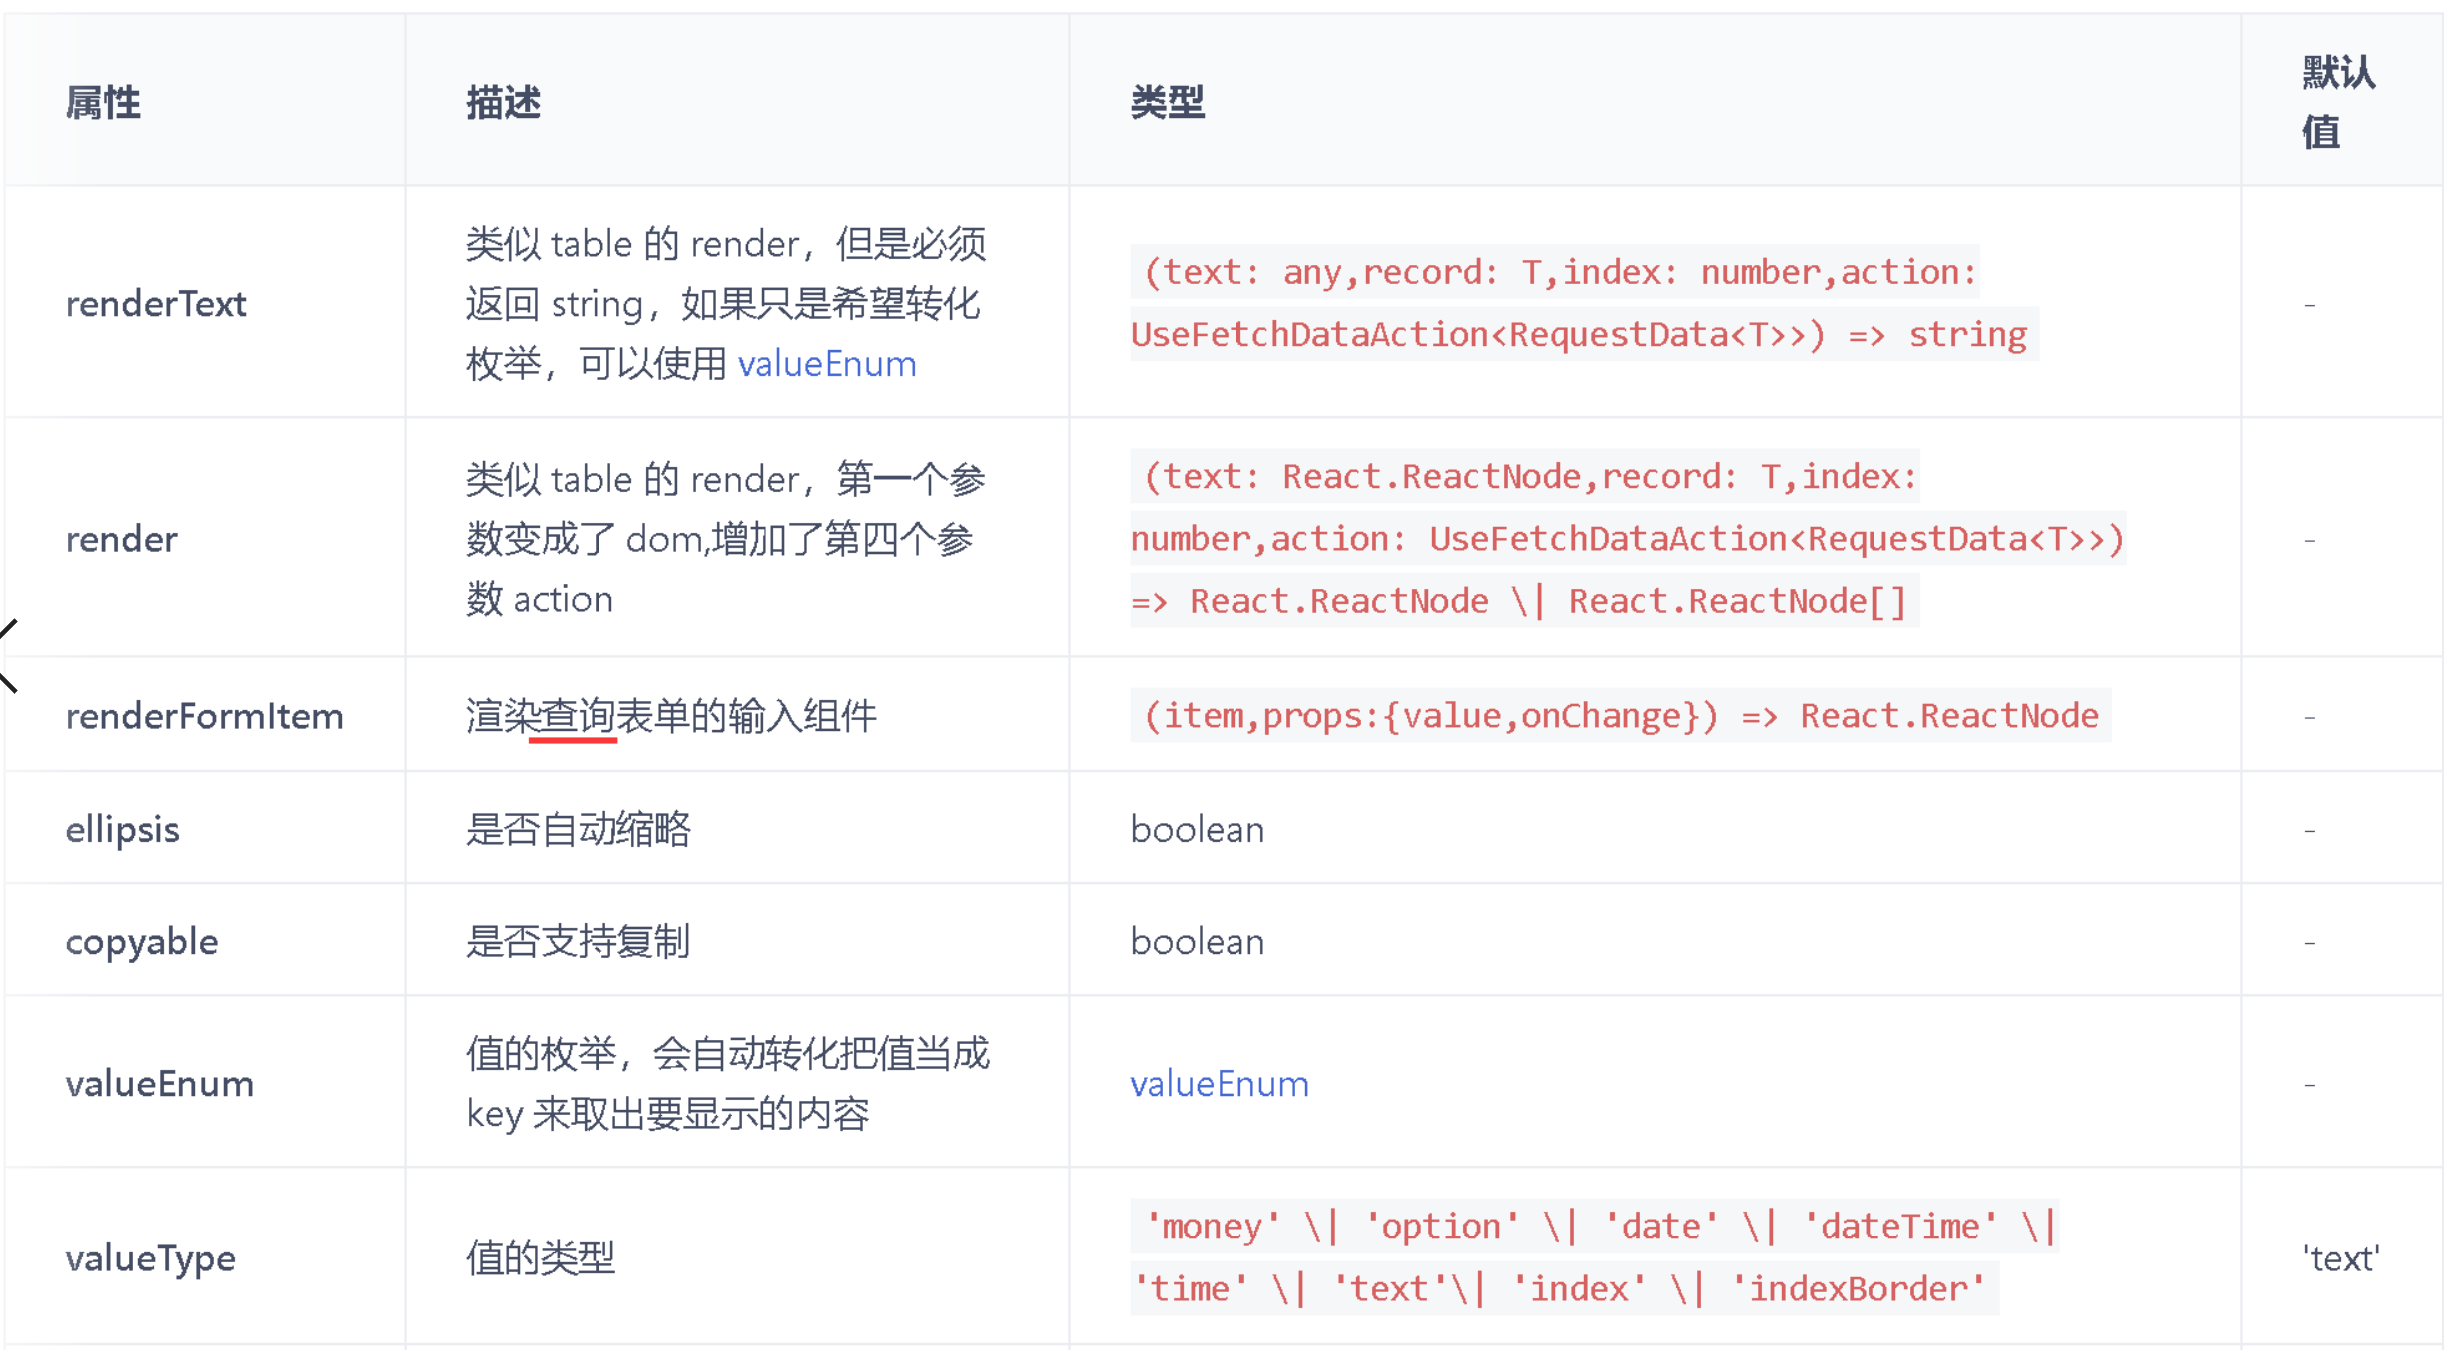Click renderFormItem type code snippet

(x=1620, y=716)
